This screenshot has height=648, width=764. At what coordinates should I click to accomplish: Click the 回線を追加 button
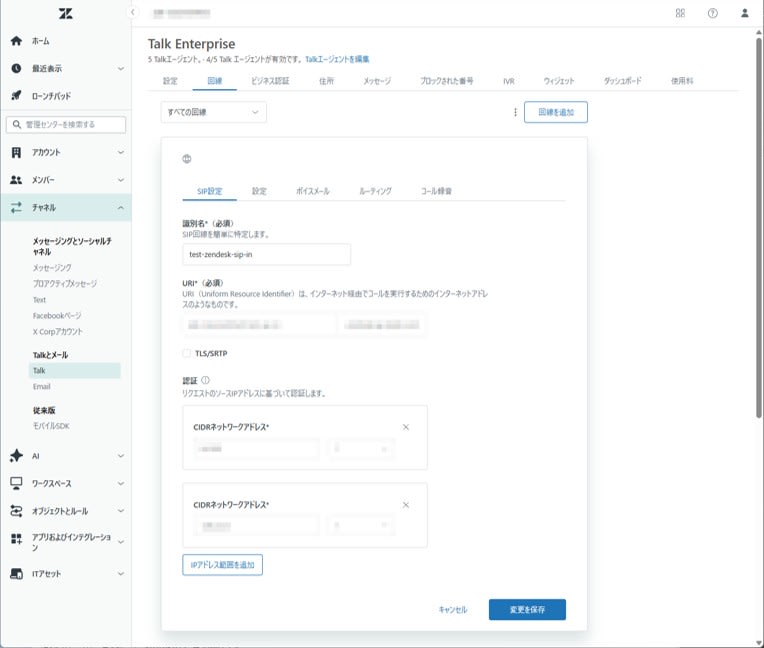click(x=556, y=112)
